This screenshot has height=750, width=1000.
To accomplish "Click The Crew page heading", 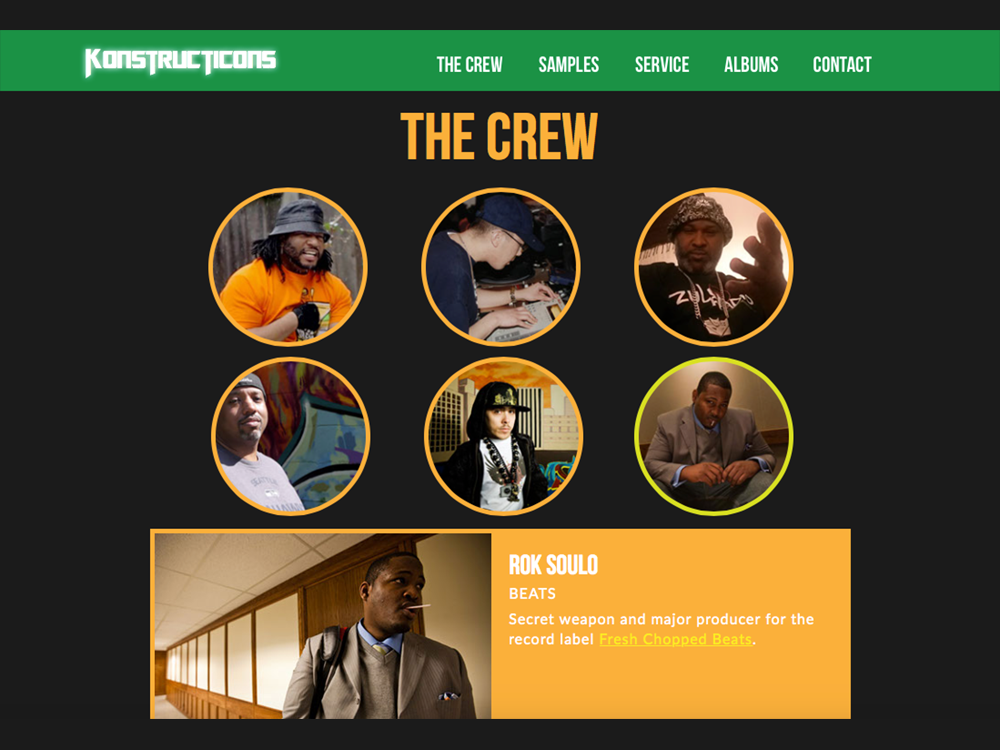I will click(x=499, y=136).
